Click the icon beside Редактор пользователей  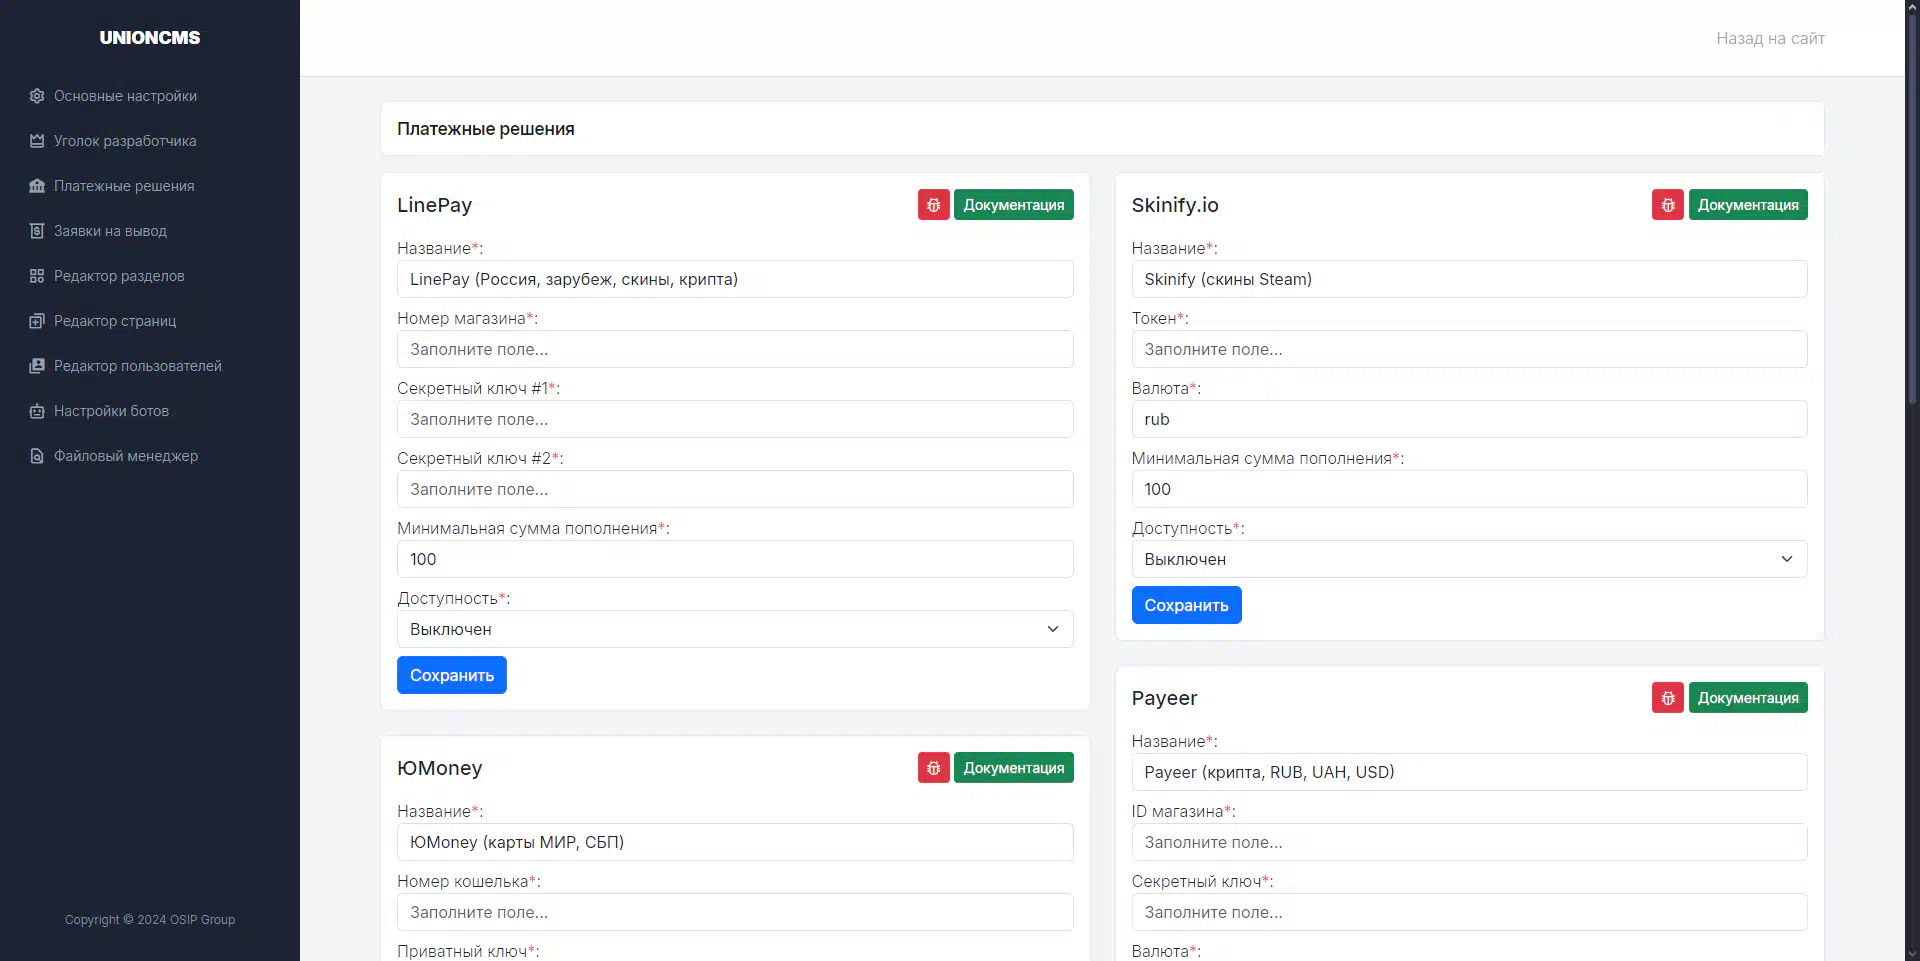tap(37, 366)
